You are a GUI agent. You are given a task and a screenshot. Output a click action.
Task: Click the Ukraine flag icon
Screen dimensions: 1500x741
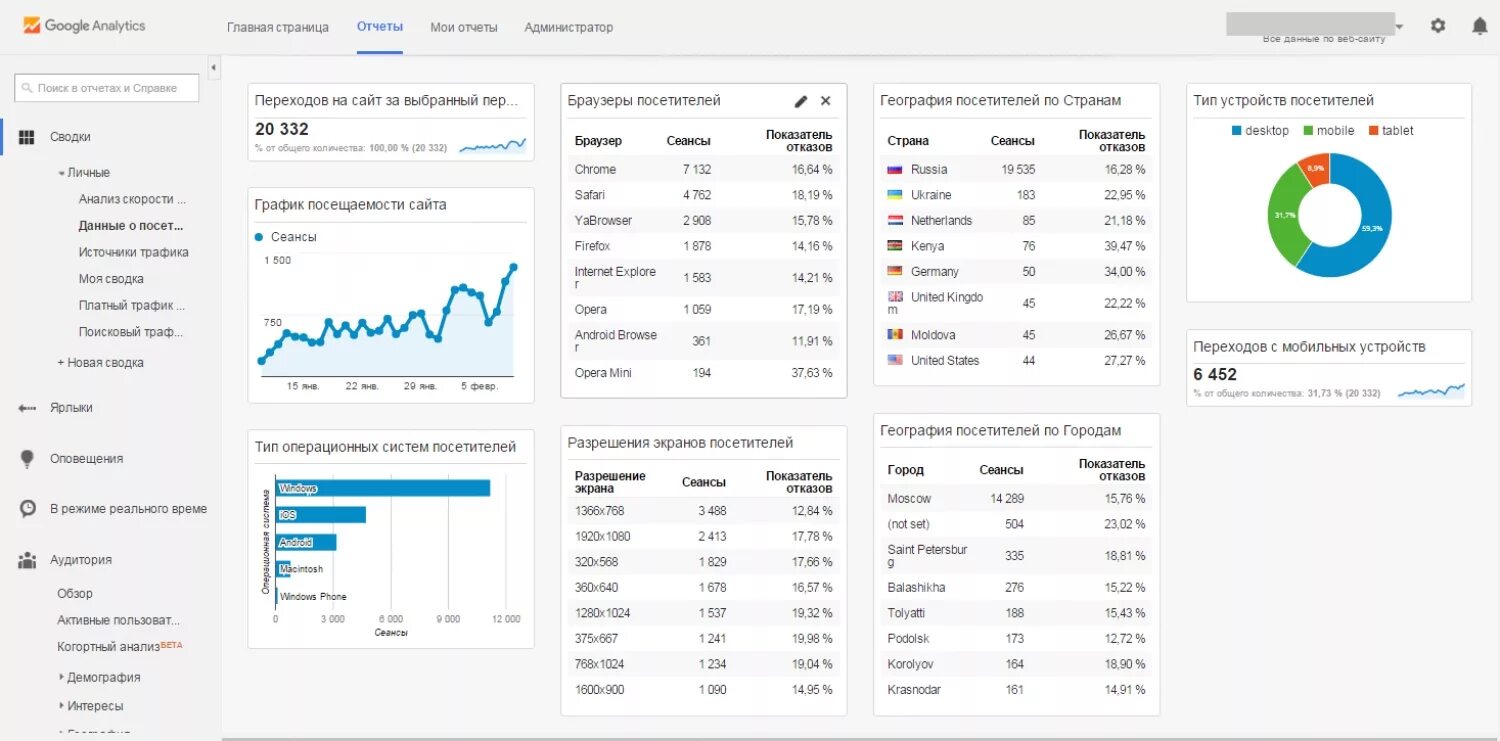point(895,195)
